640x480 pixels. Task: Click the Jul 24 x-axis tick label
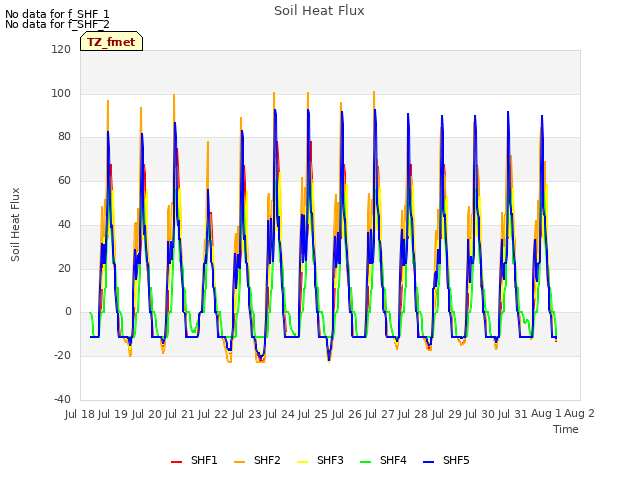[280, 414]
